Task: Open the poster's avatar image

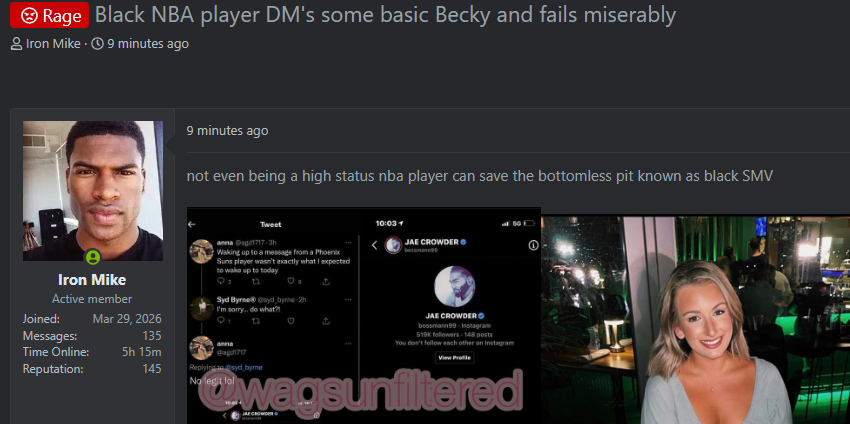Action: pyautogui.click(x=93, y=190)
